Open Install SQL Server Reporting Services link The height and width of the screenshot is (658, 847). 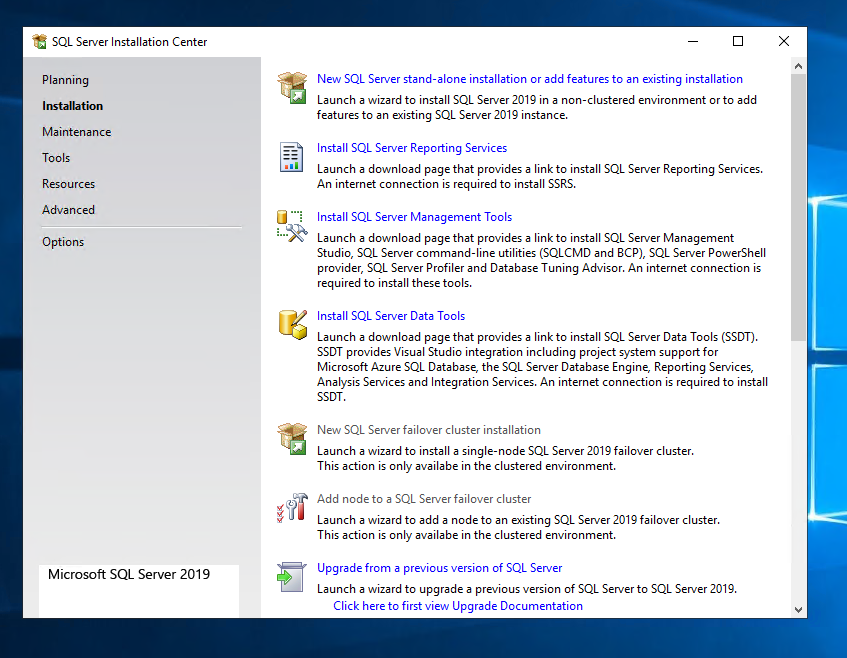[411, 148]
